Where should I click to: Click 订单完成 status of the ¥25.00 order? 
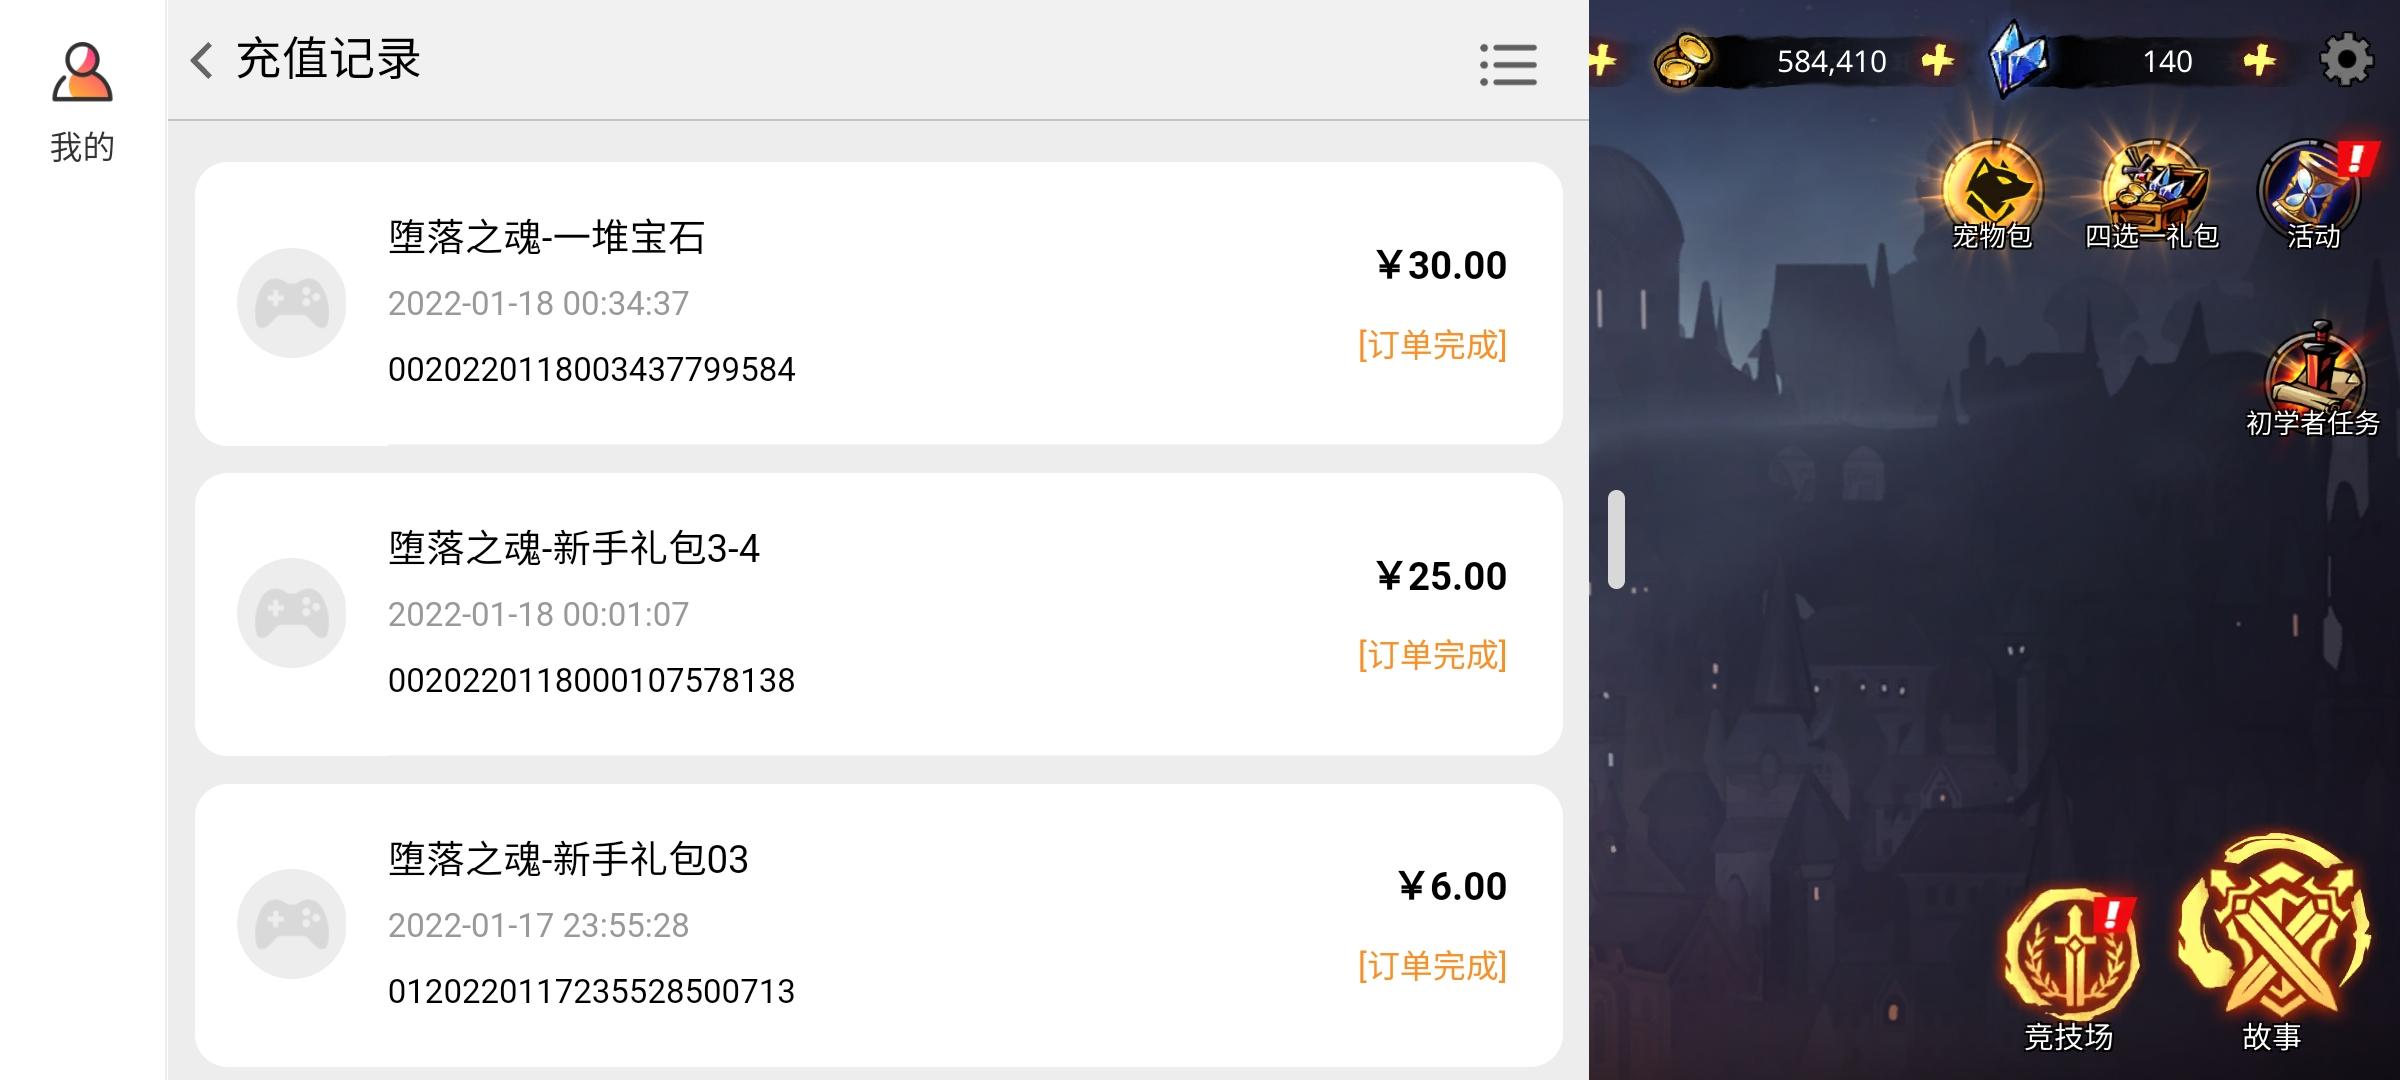pyautogui.click(x=1432, y=655)
